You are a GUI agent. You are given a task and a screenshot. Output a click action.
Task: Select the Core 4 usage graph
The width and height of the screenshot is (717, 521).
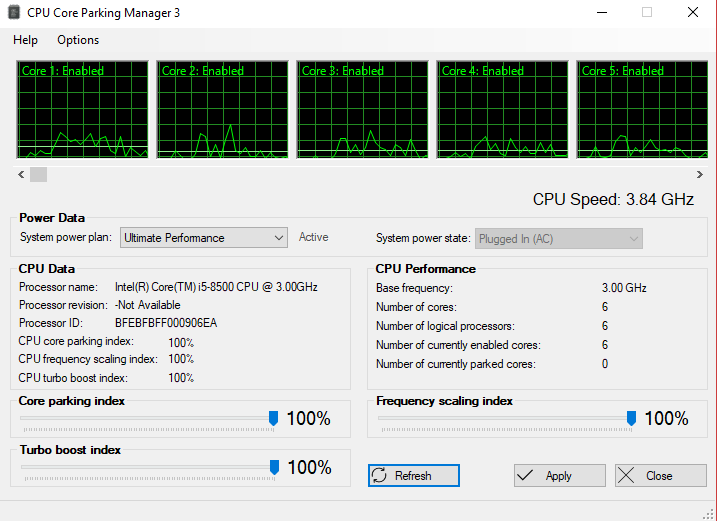coord(503,109)
